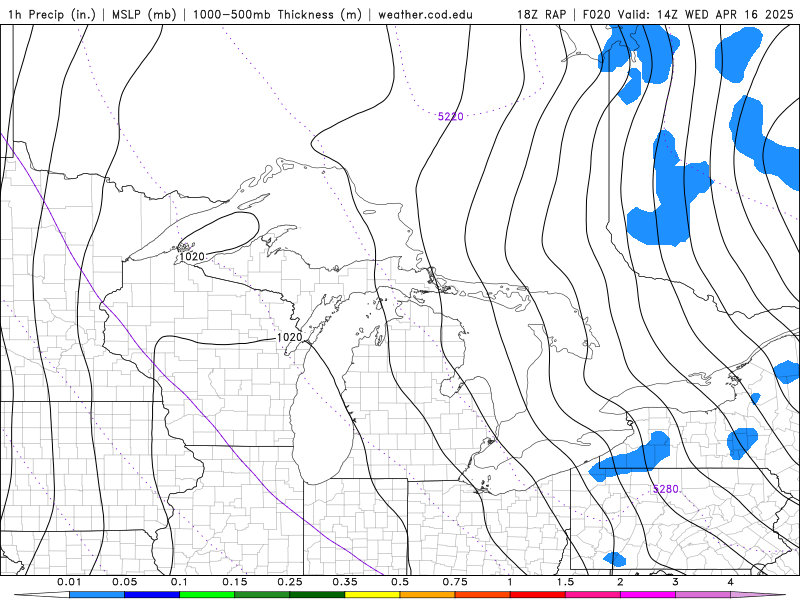This screenshot has height=600, width=800.
Task: Pick the orange 0.5–0.75 legend swatch
Action: click(x=428, y=595)
